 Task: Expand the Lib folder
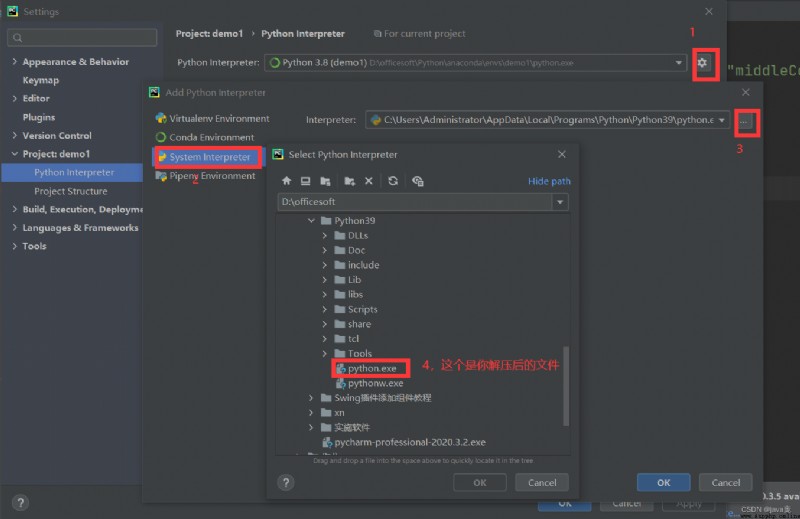pos(324,280)
